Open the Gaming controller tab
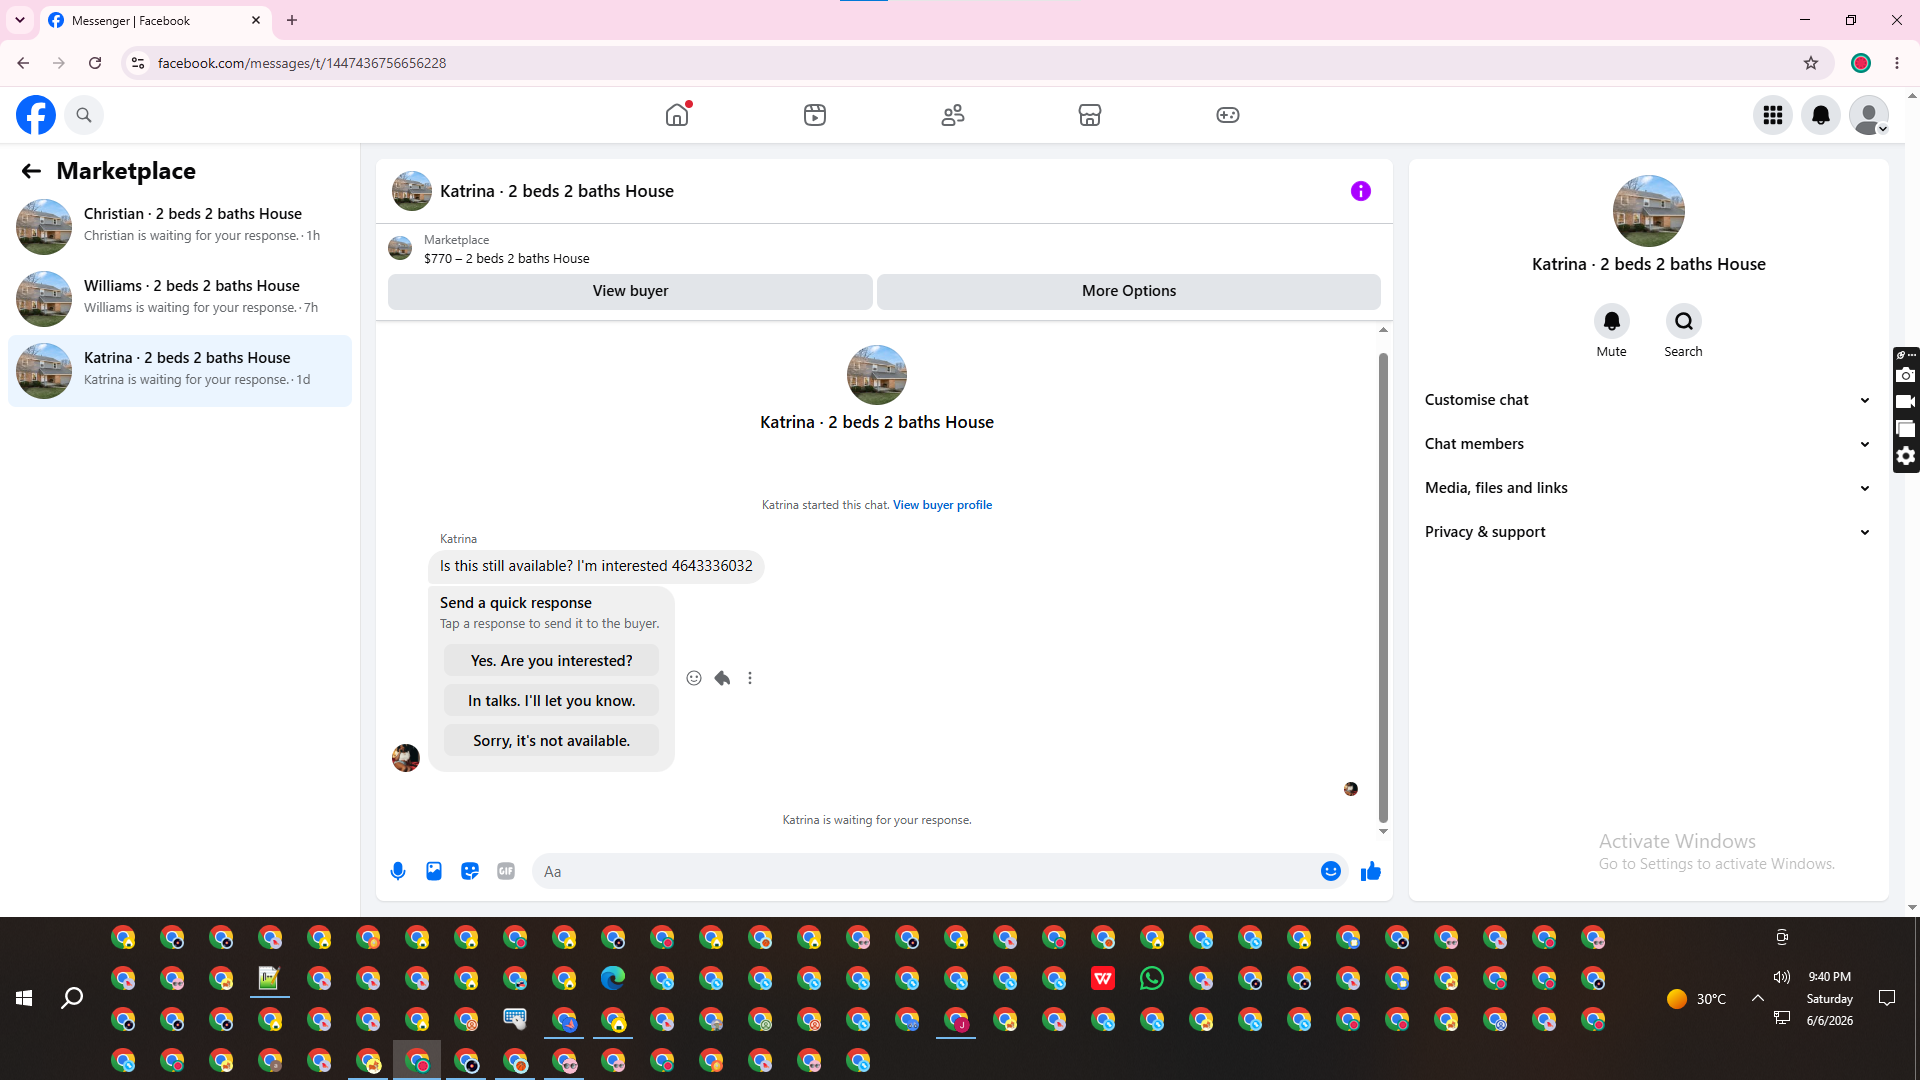 pos(1228,115)
